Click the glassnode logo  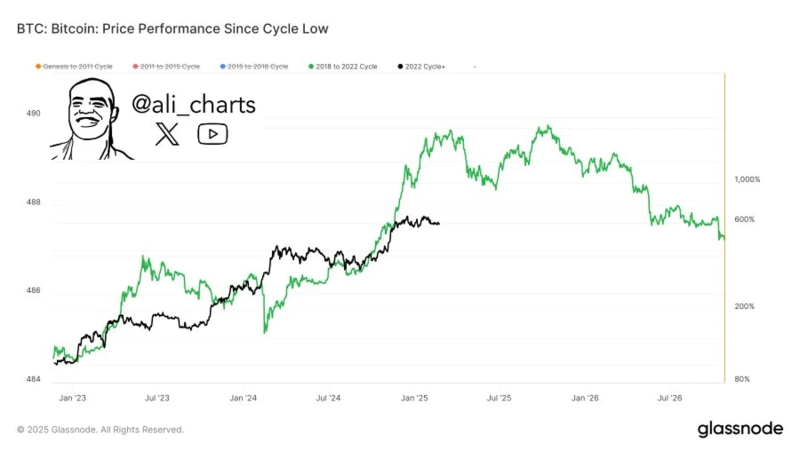tap(739, 429)
